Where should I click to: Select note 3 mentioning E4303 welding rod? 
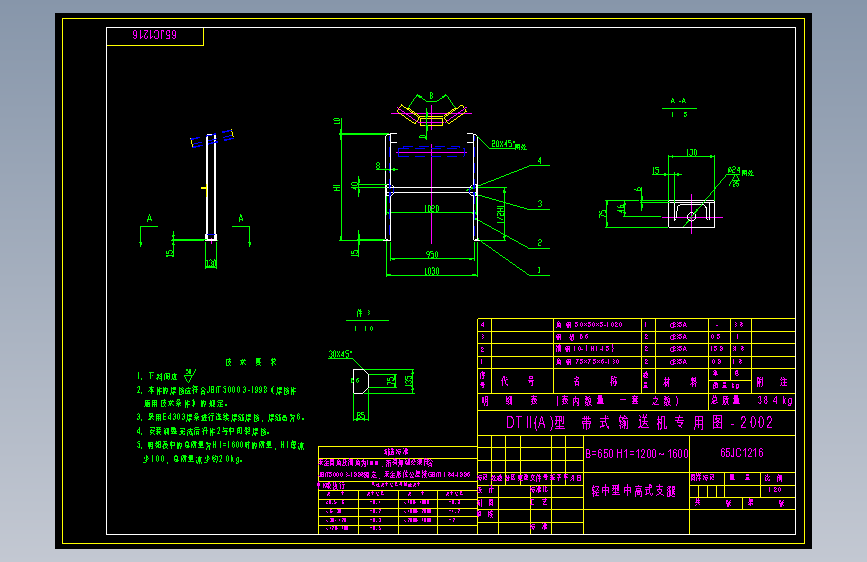click(221, 417)
